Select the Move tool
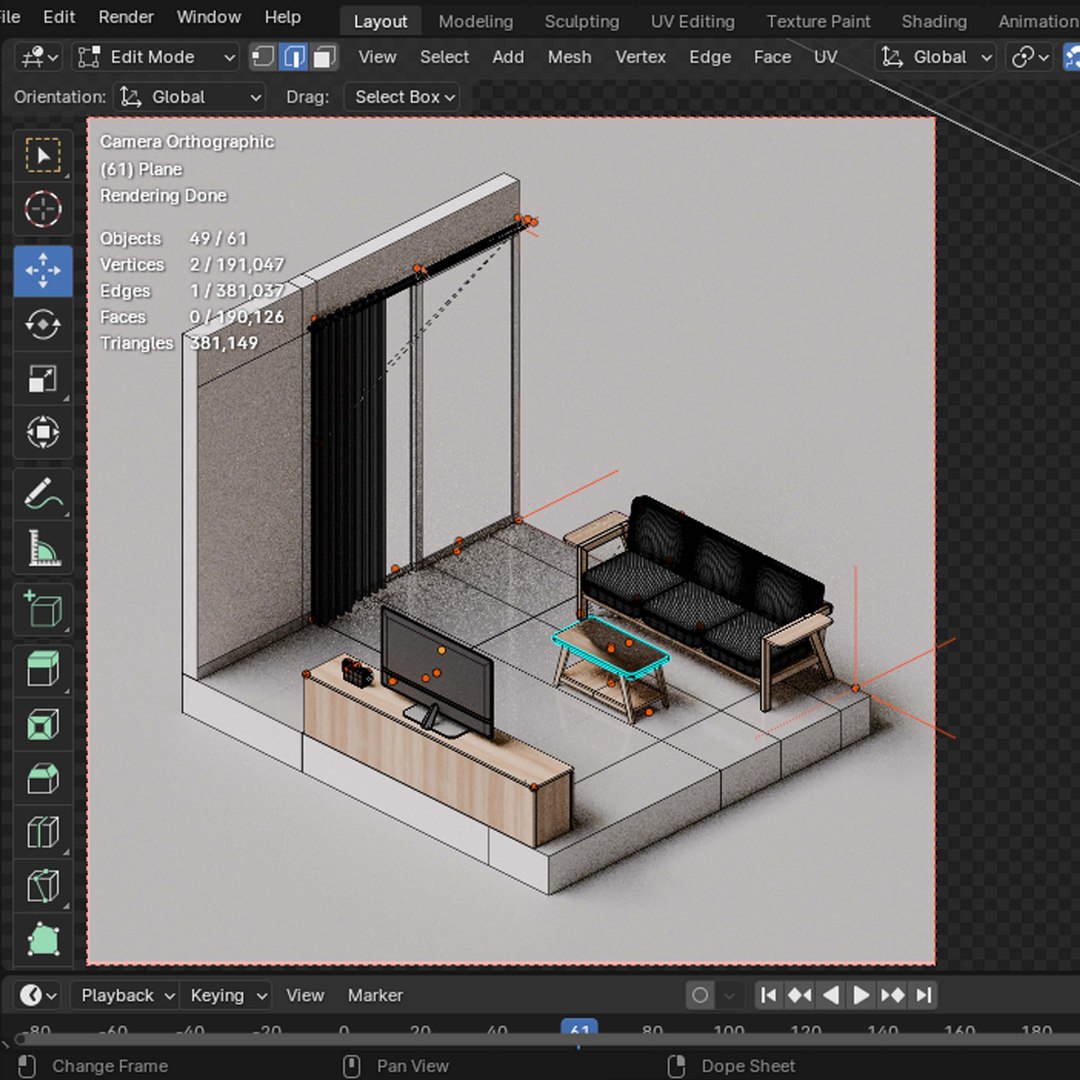Screen dimensions: 1080x1080 coord(43,271)
